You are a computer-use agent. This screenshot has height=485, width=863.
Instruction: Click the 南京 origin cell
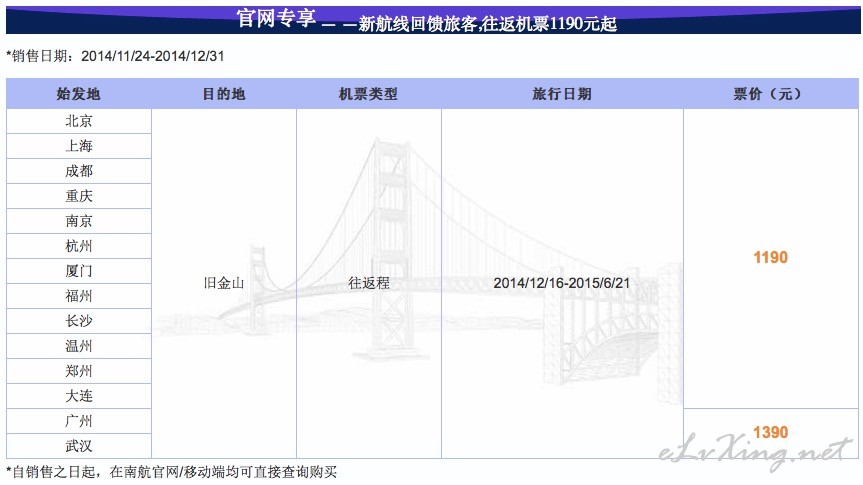(79, 221)
